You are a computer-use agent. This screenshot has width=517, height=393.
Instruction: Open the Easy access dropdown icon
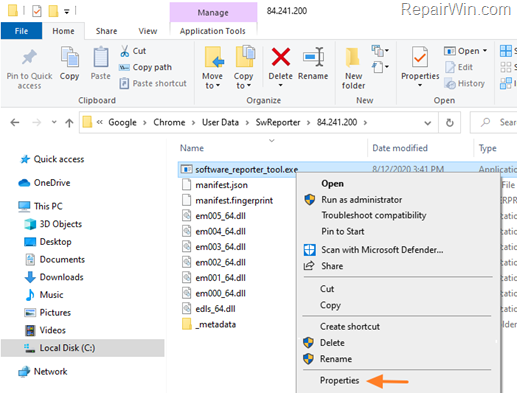[x=380, y=67]
